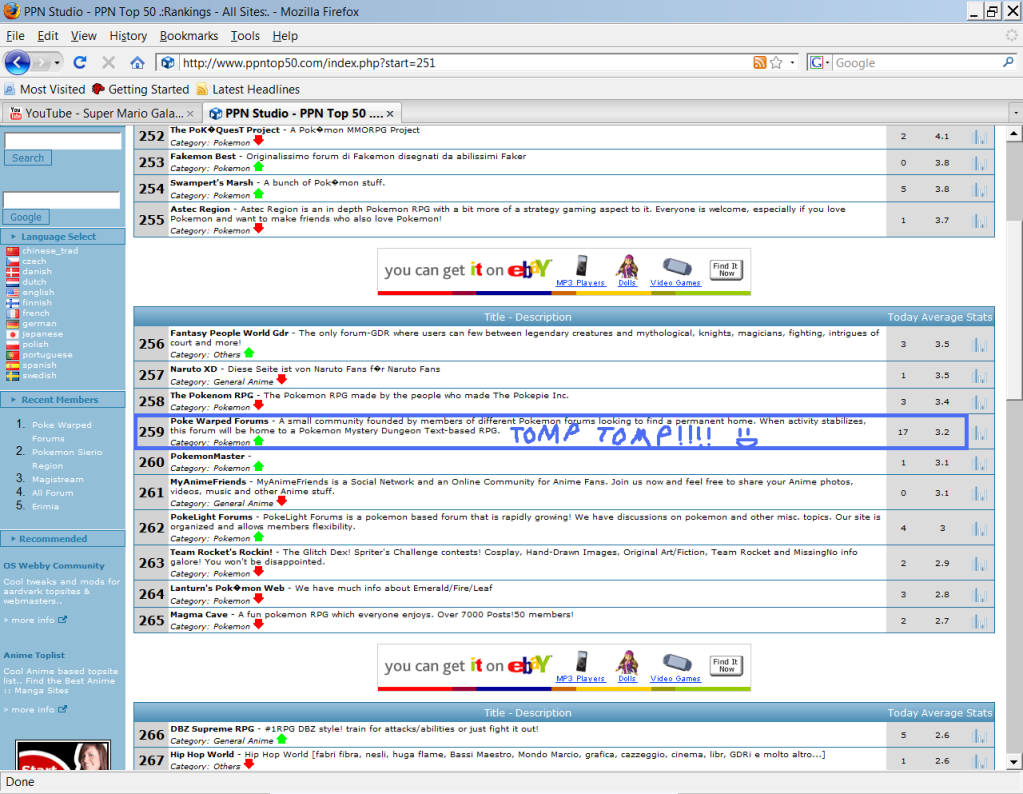Open the Magma Cave listing link

coord(199,615)
